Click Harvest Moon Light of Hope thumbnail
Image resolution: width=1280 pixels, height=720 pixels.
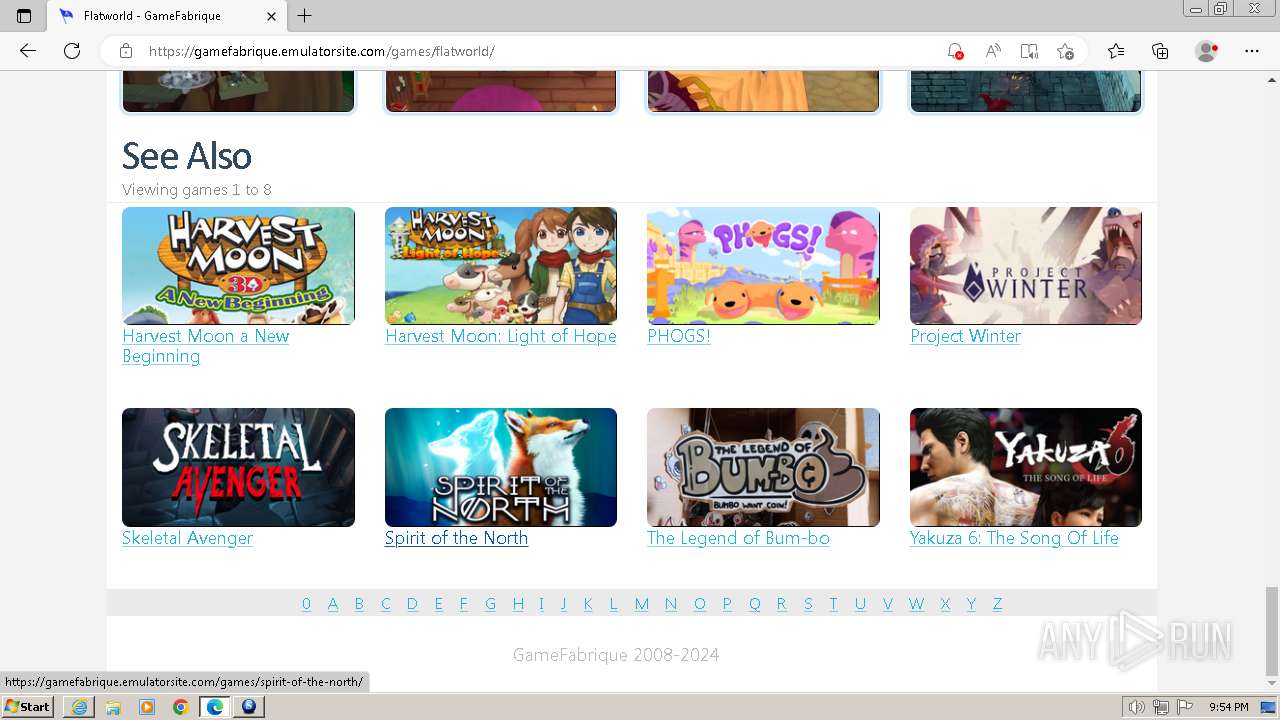pos(501,266)
